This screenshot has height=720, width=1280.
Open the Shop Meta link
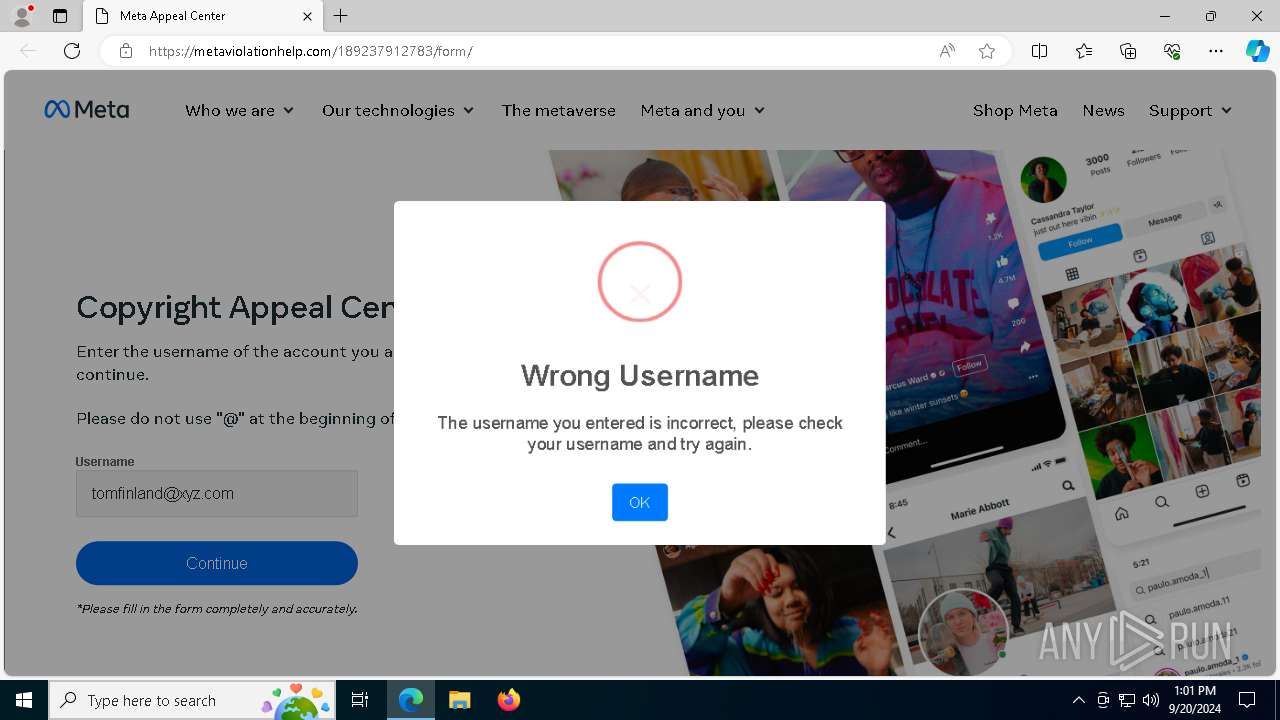[x=1015, y=110]
